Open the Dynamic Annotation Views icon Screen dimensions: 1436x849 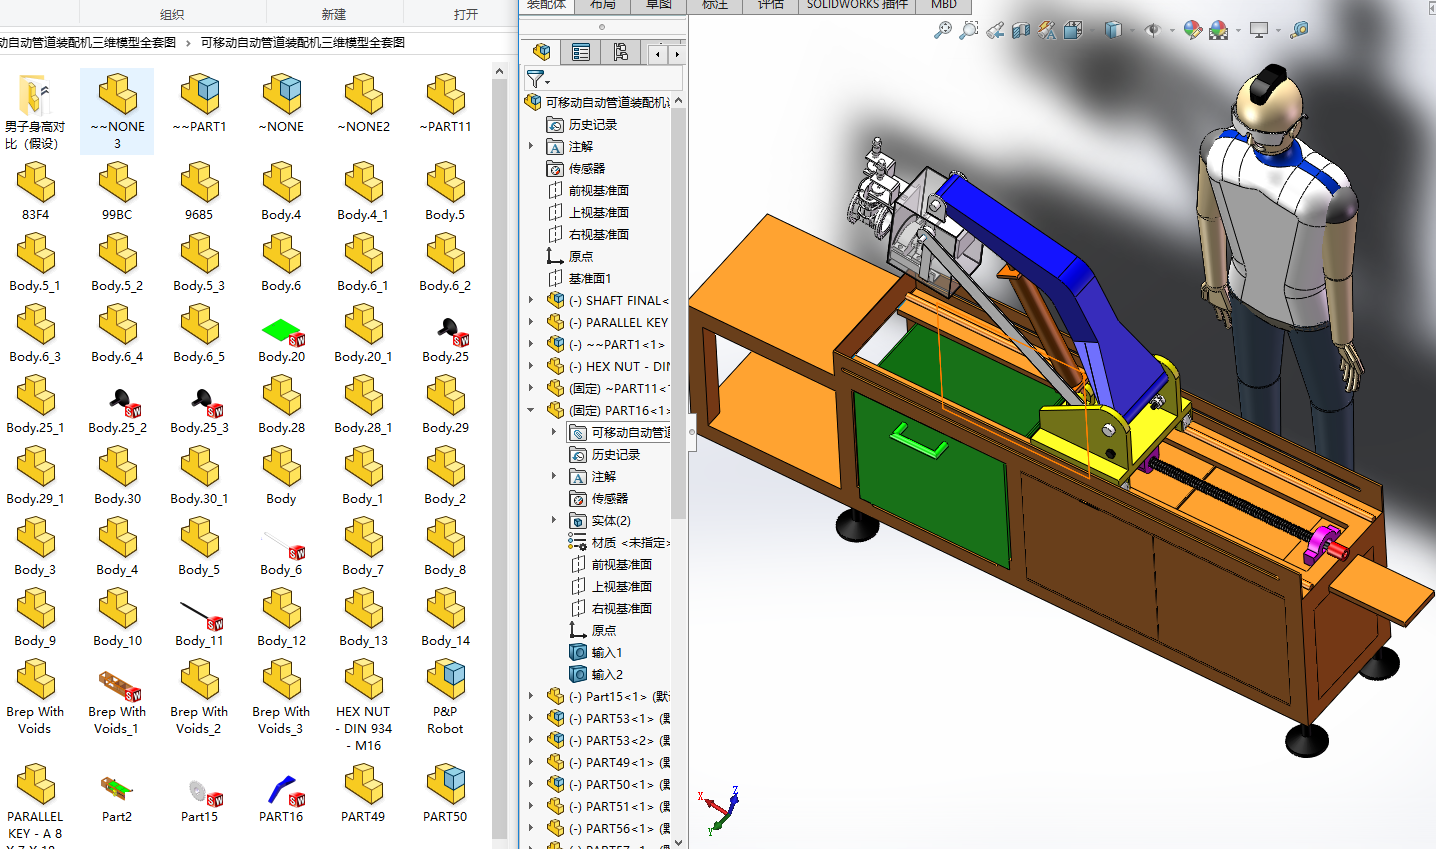[1047, 30]
